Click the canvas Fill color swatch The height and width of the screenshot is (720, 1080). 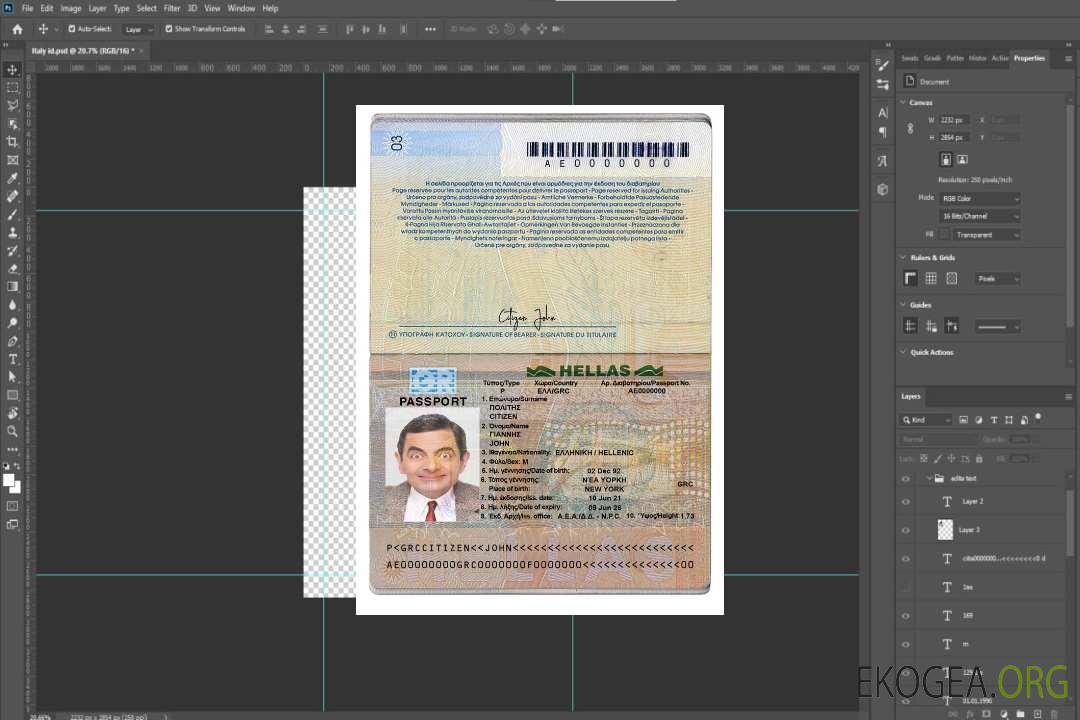point(945,235)
